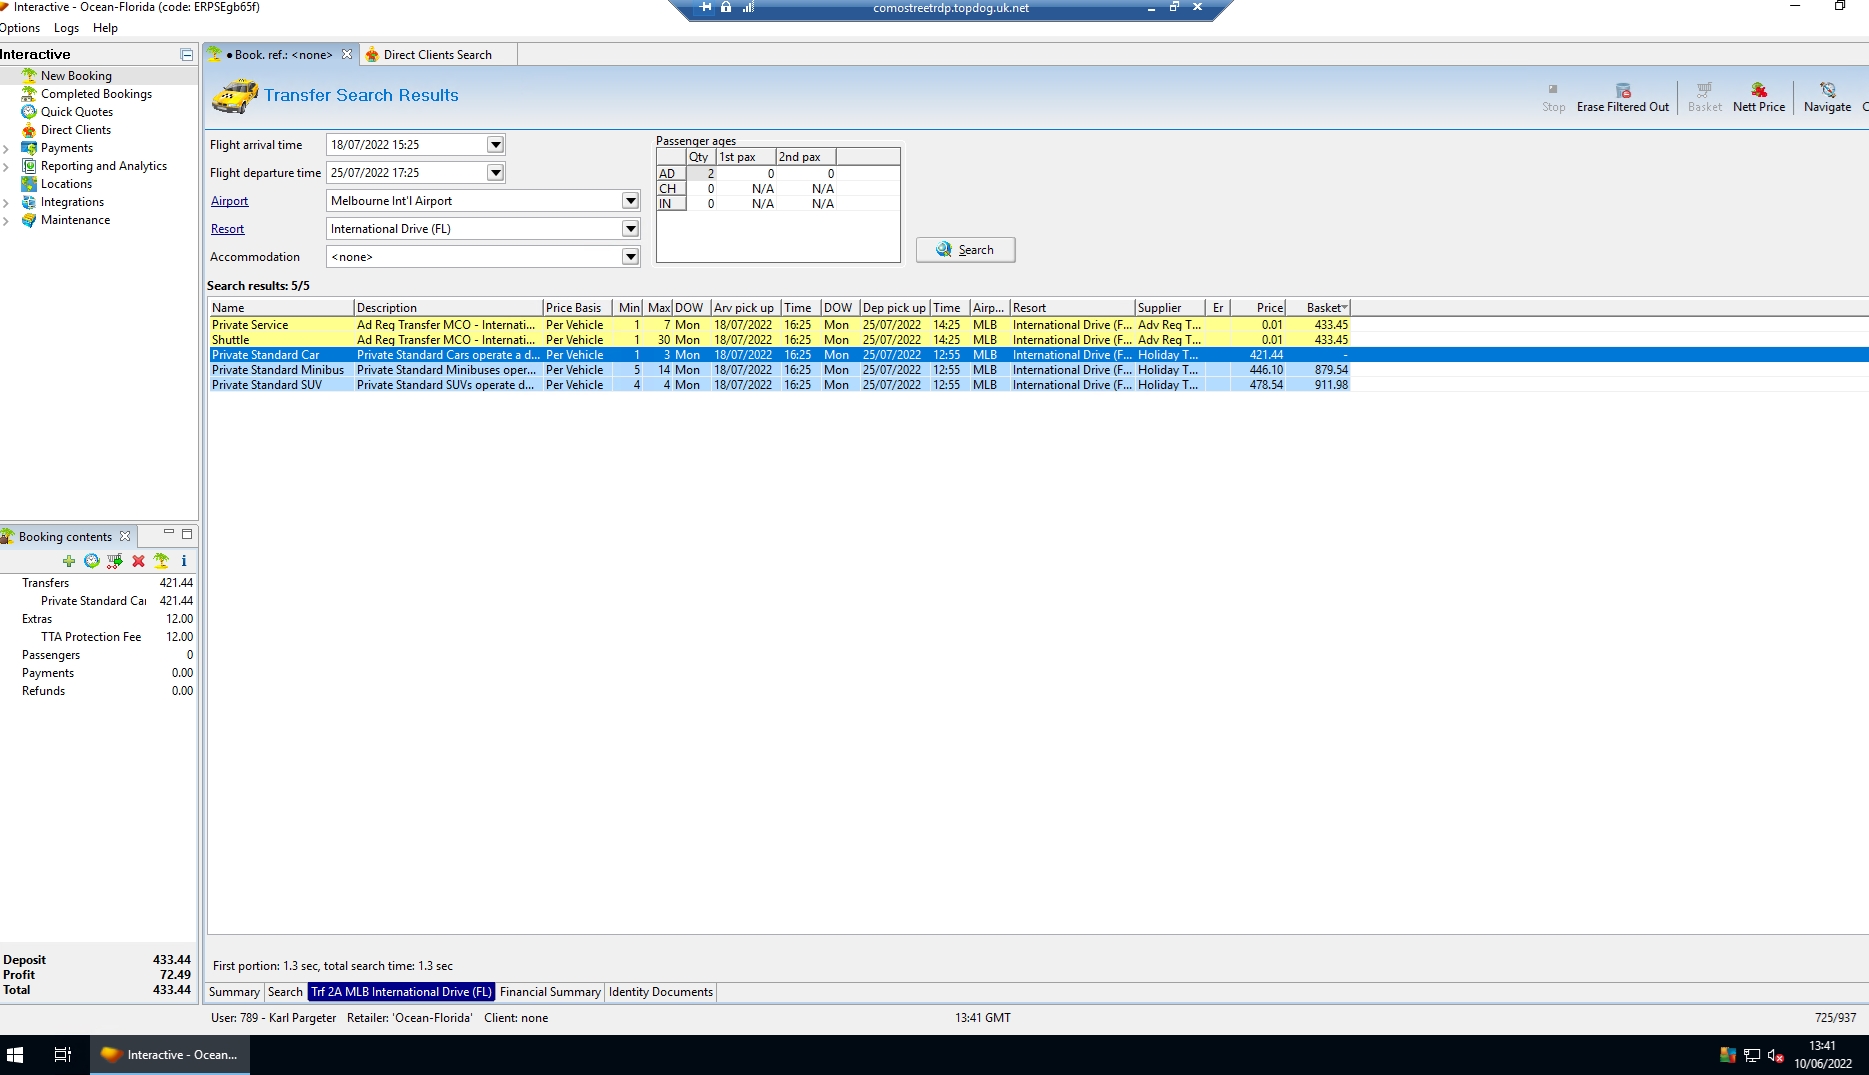1869x1075 pixels.
Task: Click the Stop icon in toolbar
Action: pos(1553,91)
